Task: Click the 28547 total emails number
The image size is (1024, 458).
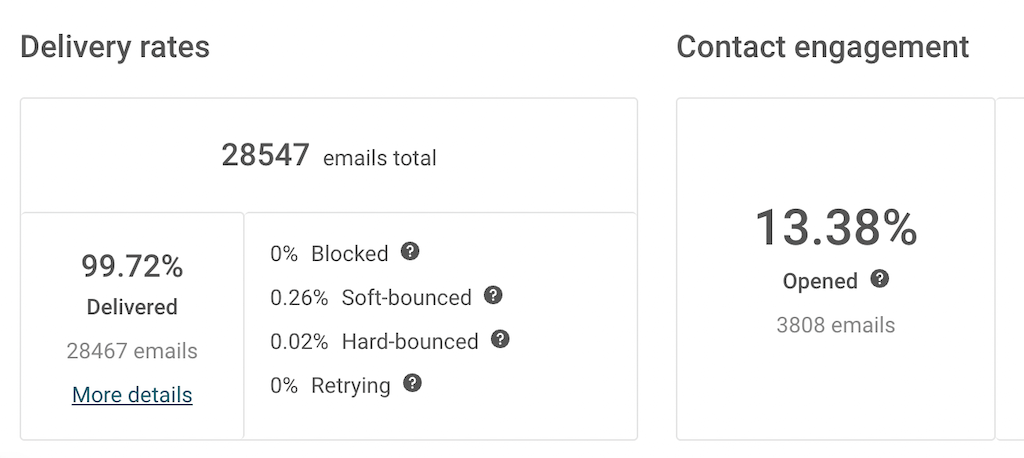Action: (265, 156)
